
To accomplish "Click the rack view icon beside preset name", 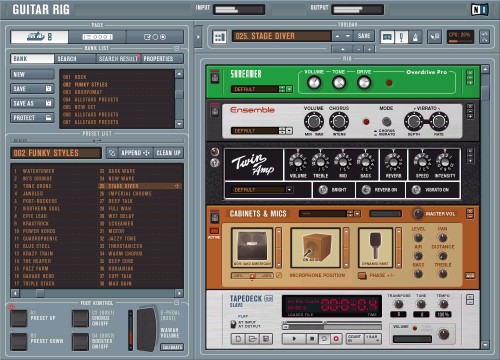I will pos(220,37).
